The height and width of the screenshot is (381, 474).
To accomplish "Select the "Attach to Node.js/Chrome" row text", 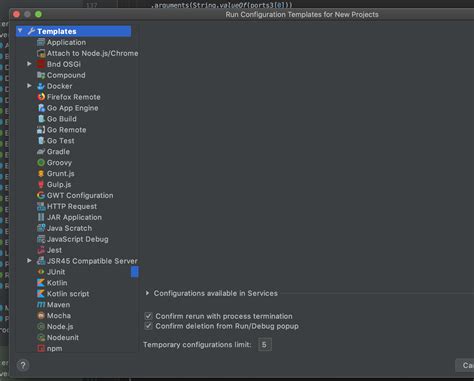I will [x=93, y=53].
